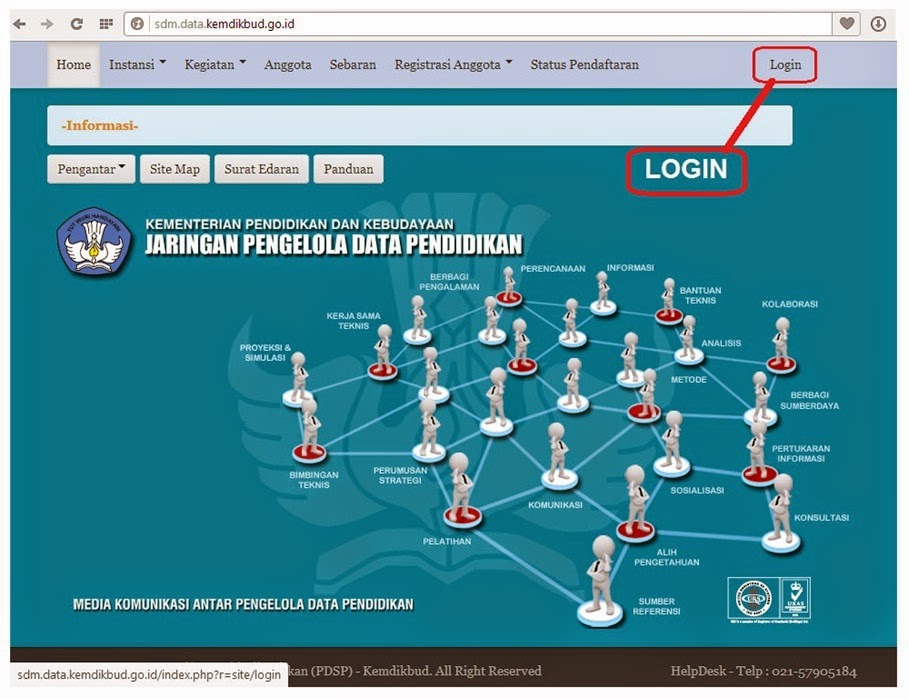Open the Instansi dropdown menu

point(134,63)
